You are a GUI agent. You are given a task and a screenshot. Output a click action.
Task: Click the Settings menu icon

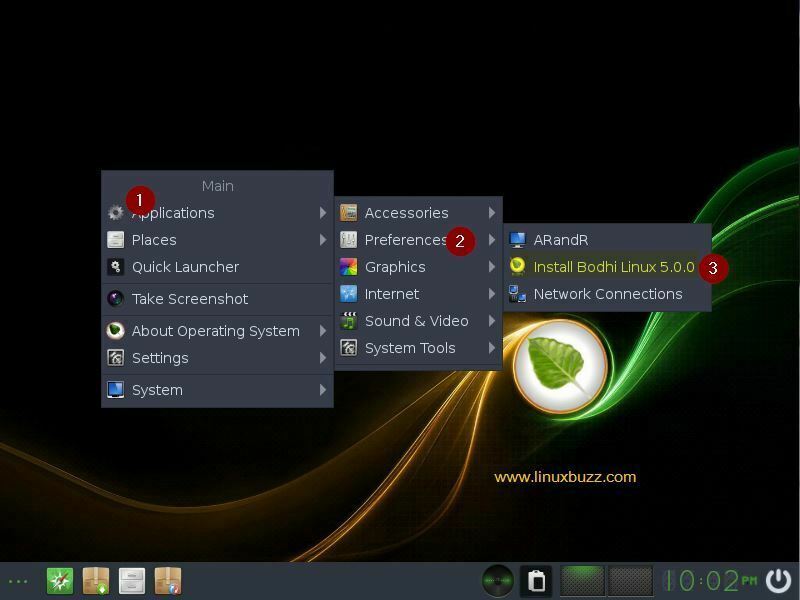[115, 358]
